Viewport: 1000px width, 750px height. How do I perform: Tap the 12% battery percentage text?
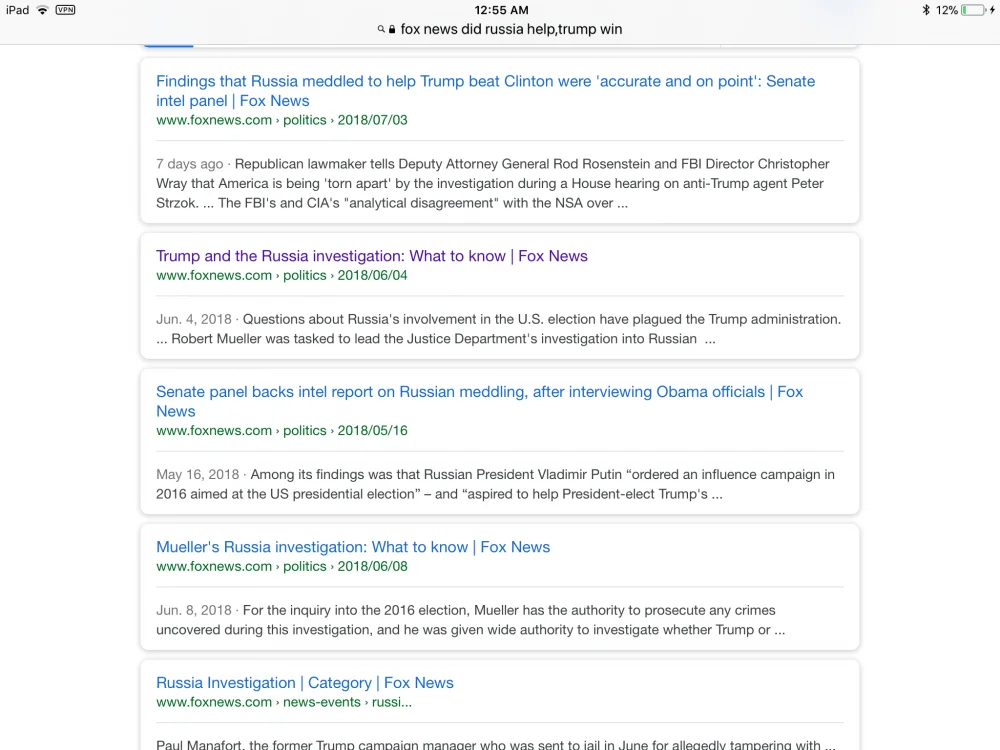coord(946,10)
